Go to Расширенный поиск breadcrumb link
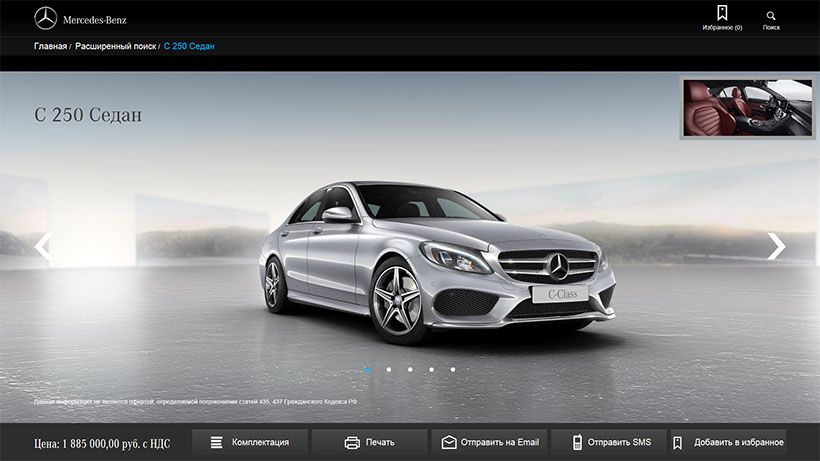The height and width of the screenshot is (461, 820). pyautogui.click(x=115, y=46)
